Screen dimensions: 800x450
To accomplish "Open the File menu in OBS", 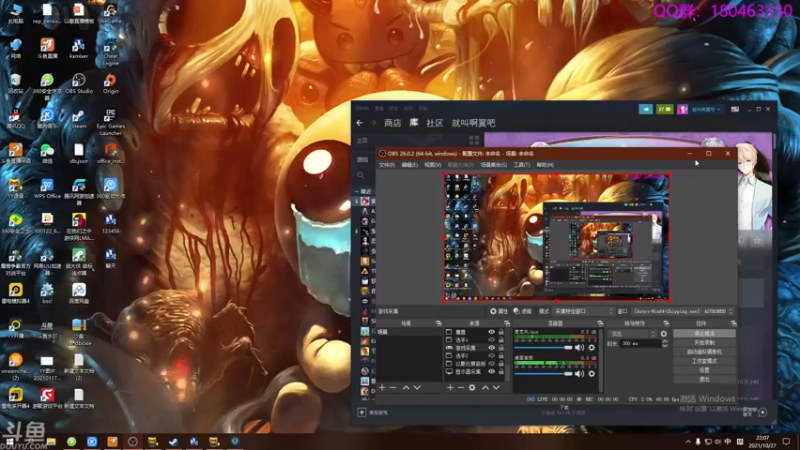I will pos(387,165).
